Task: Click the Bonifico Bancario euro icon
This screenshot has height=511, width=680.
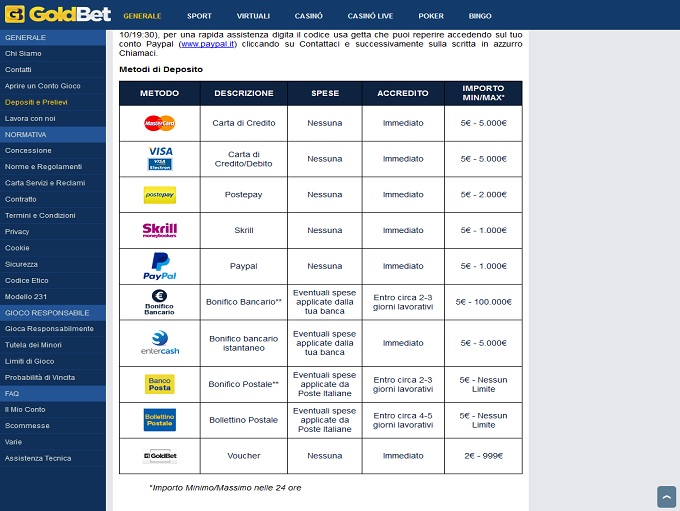Action: (159, 302)
